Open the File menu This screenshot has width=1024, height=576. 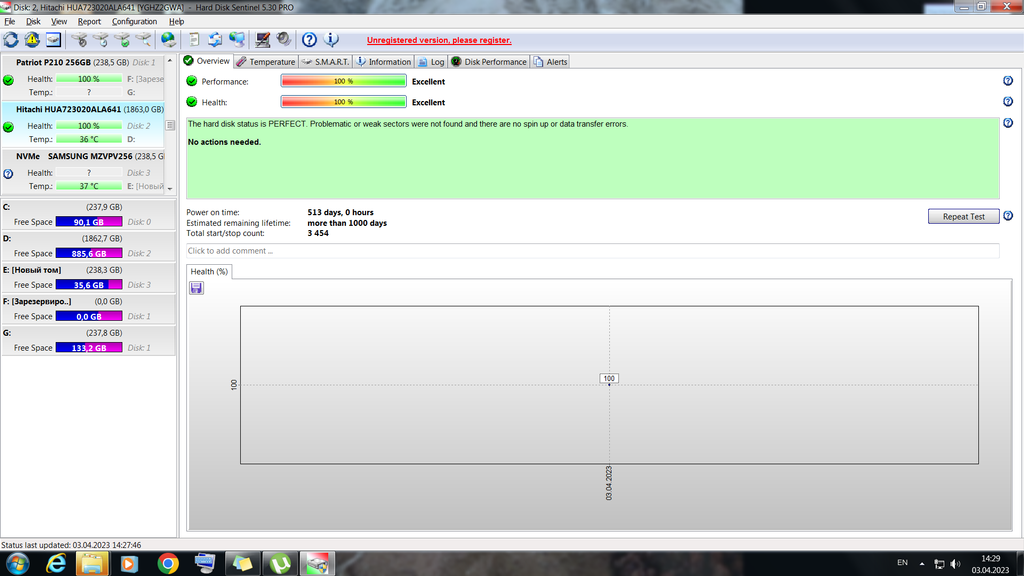pos(10,22)
